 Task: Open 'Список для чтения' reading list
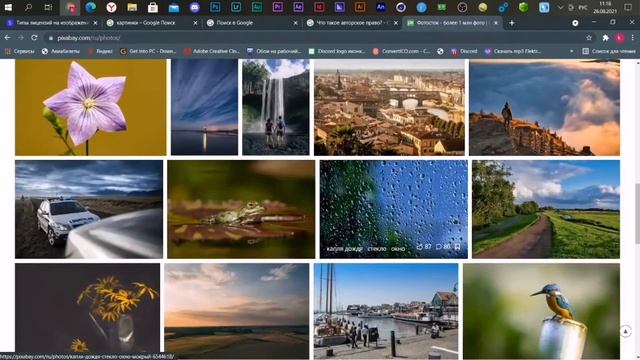[x=609, y=51]
